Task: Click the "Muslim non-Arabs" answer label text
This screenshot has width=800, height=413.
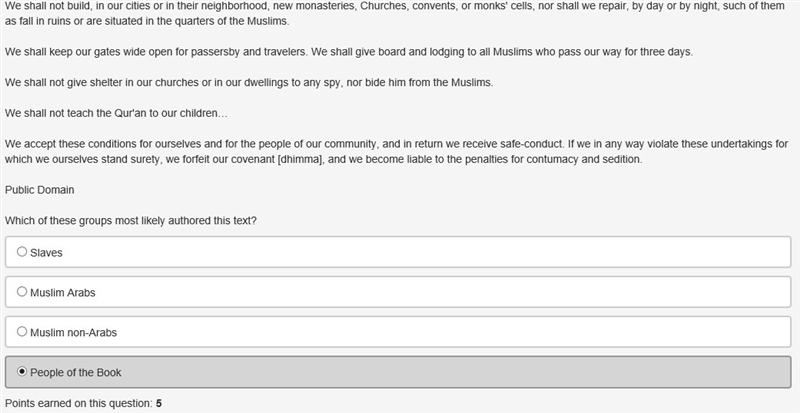Action: (73, 333)
